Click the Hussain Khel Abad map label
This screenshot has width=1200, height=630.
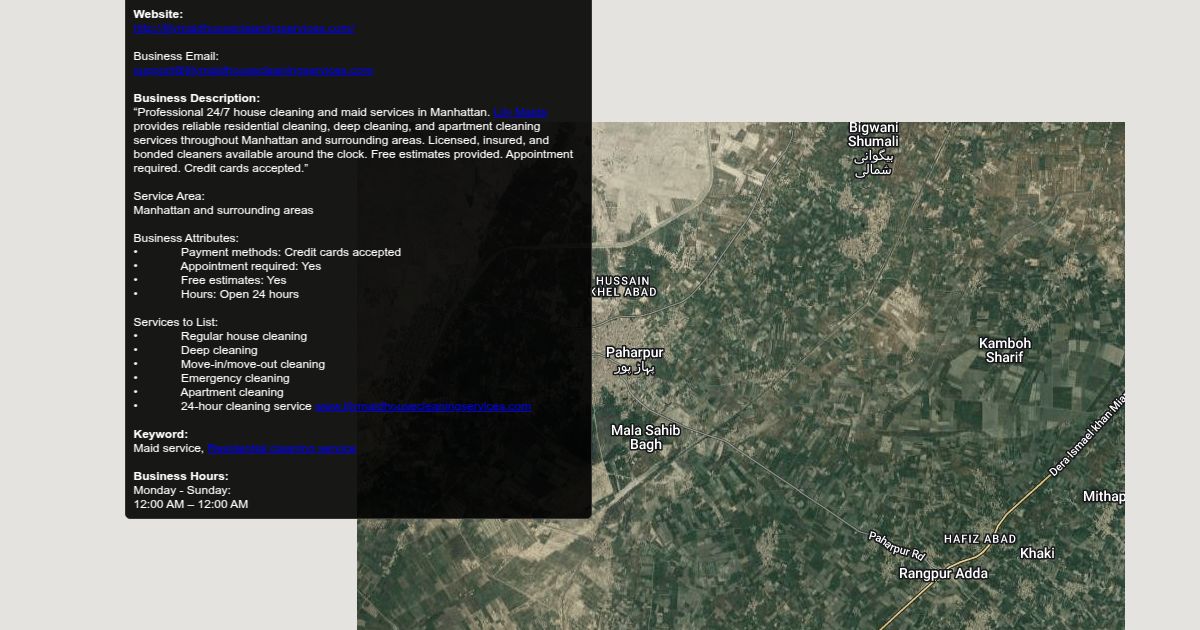tap(622, 287)
